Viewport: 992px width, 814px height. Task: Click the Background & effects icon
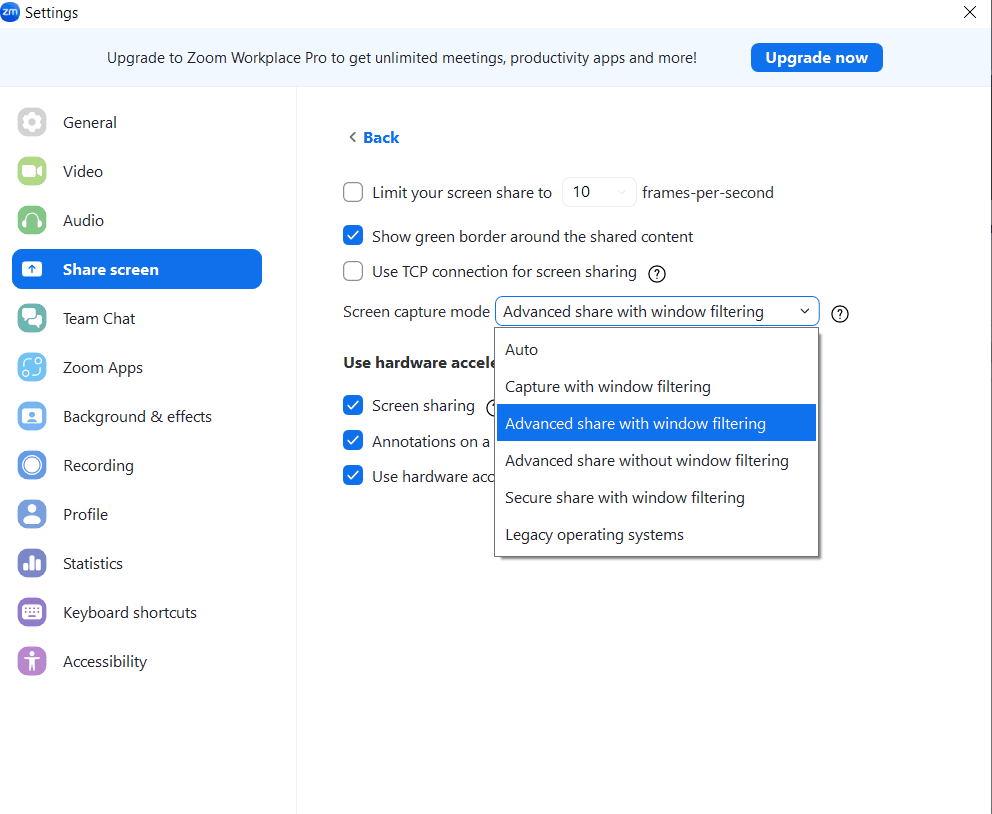pos(32,416)
